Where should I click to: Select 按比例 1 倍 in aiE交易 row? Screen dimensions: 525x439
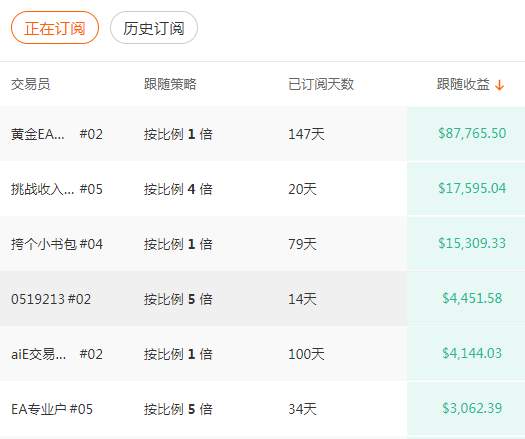pos(178,354)
